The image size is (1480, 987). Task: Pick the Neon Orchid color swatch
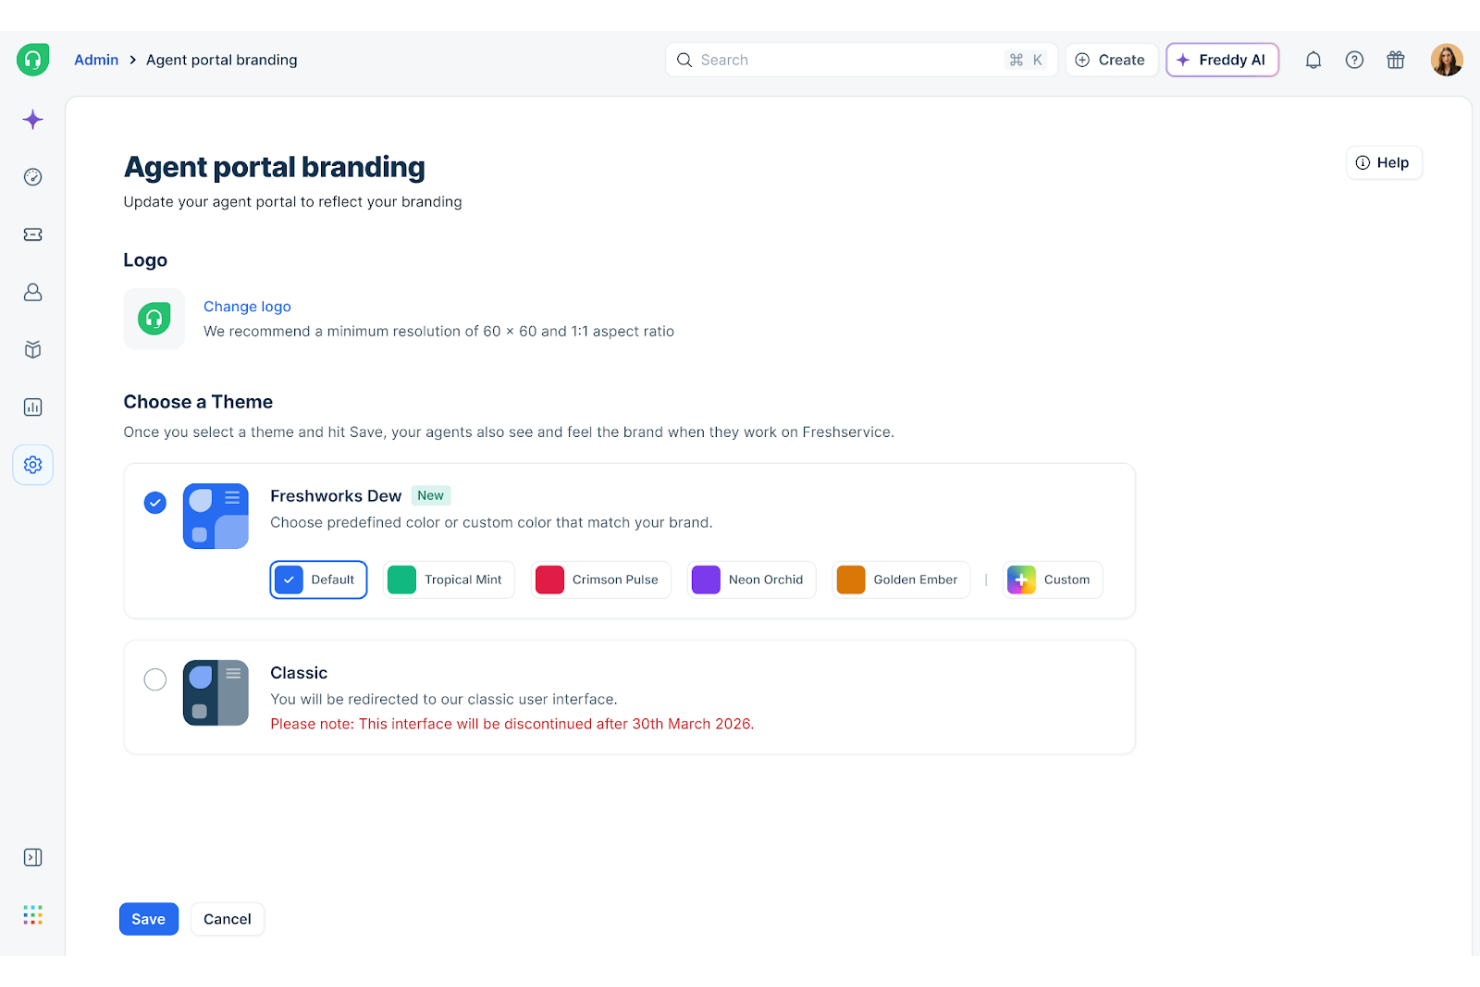coord(751,579)
